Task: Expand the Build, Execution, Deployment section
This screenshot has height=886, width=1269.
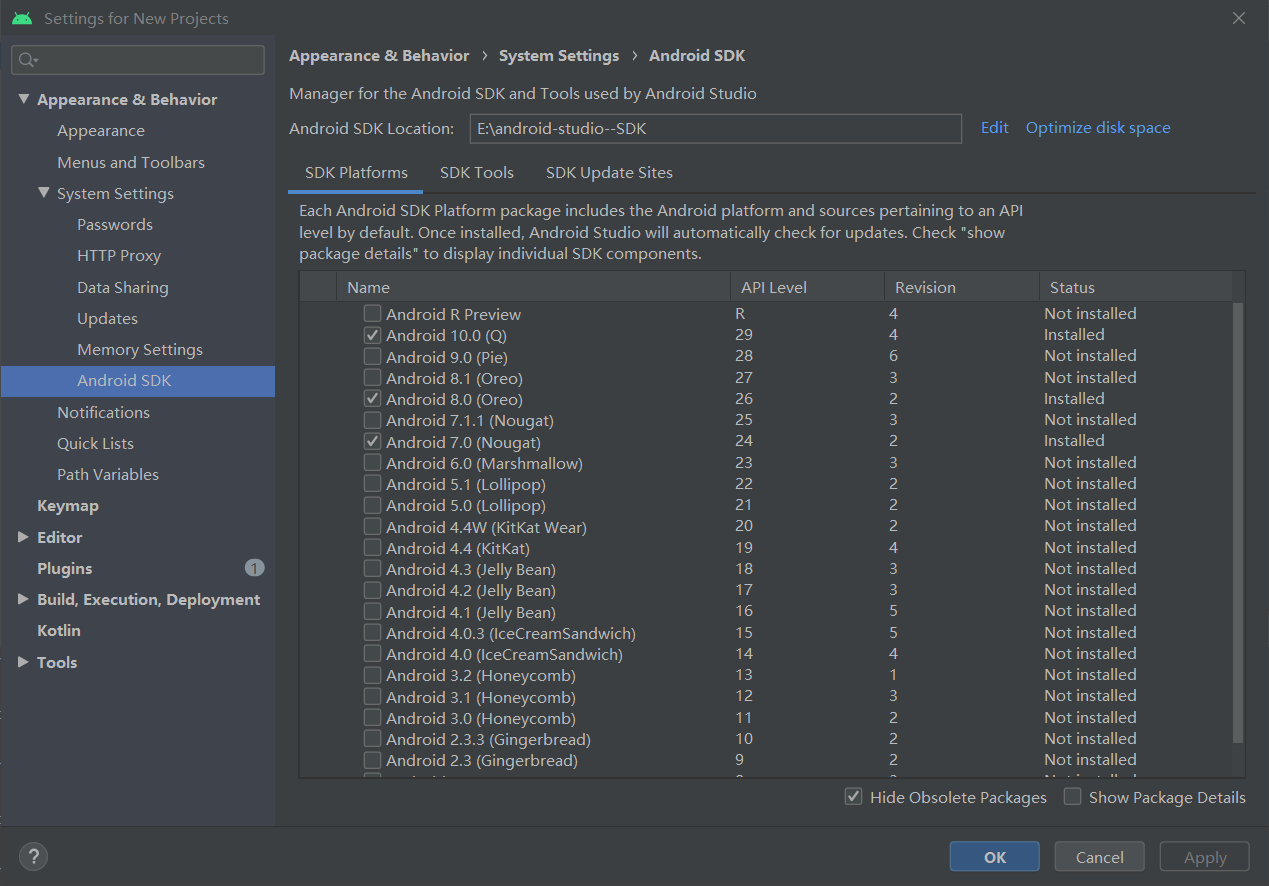Action: [x=23, y=599]
